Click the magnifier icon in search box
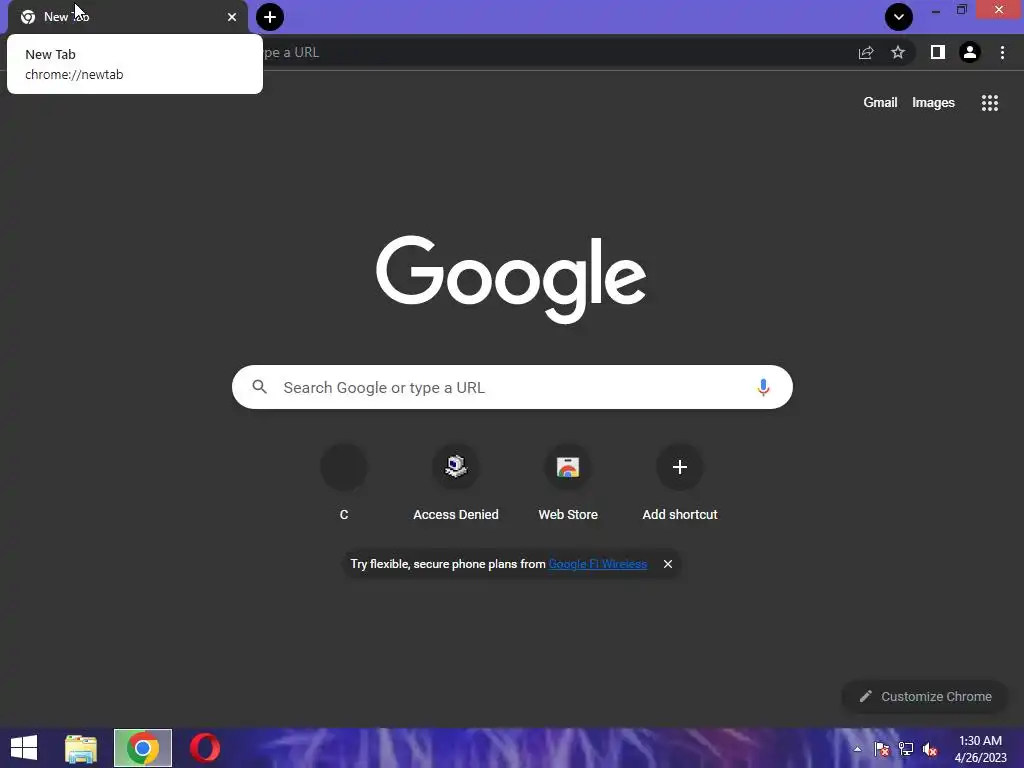 (x=259, y=387)
